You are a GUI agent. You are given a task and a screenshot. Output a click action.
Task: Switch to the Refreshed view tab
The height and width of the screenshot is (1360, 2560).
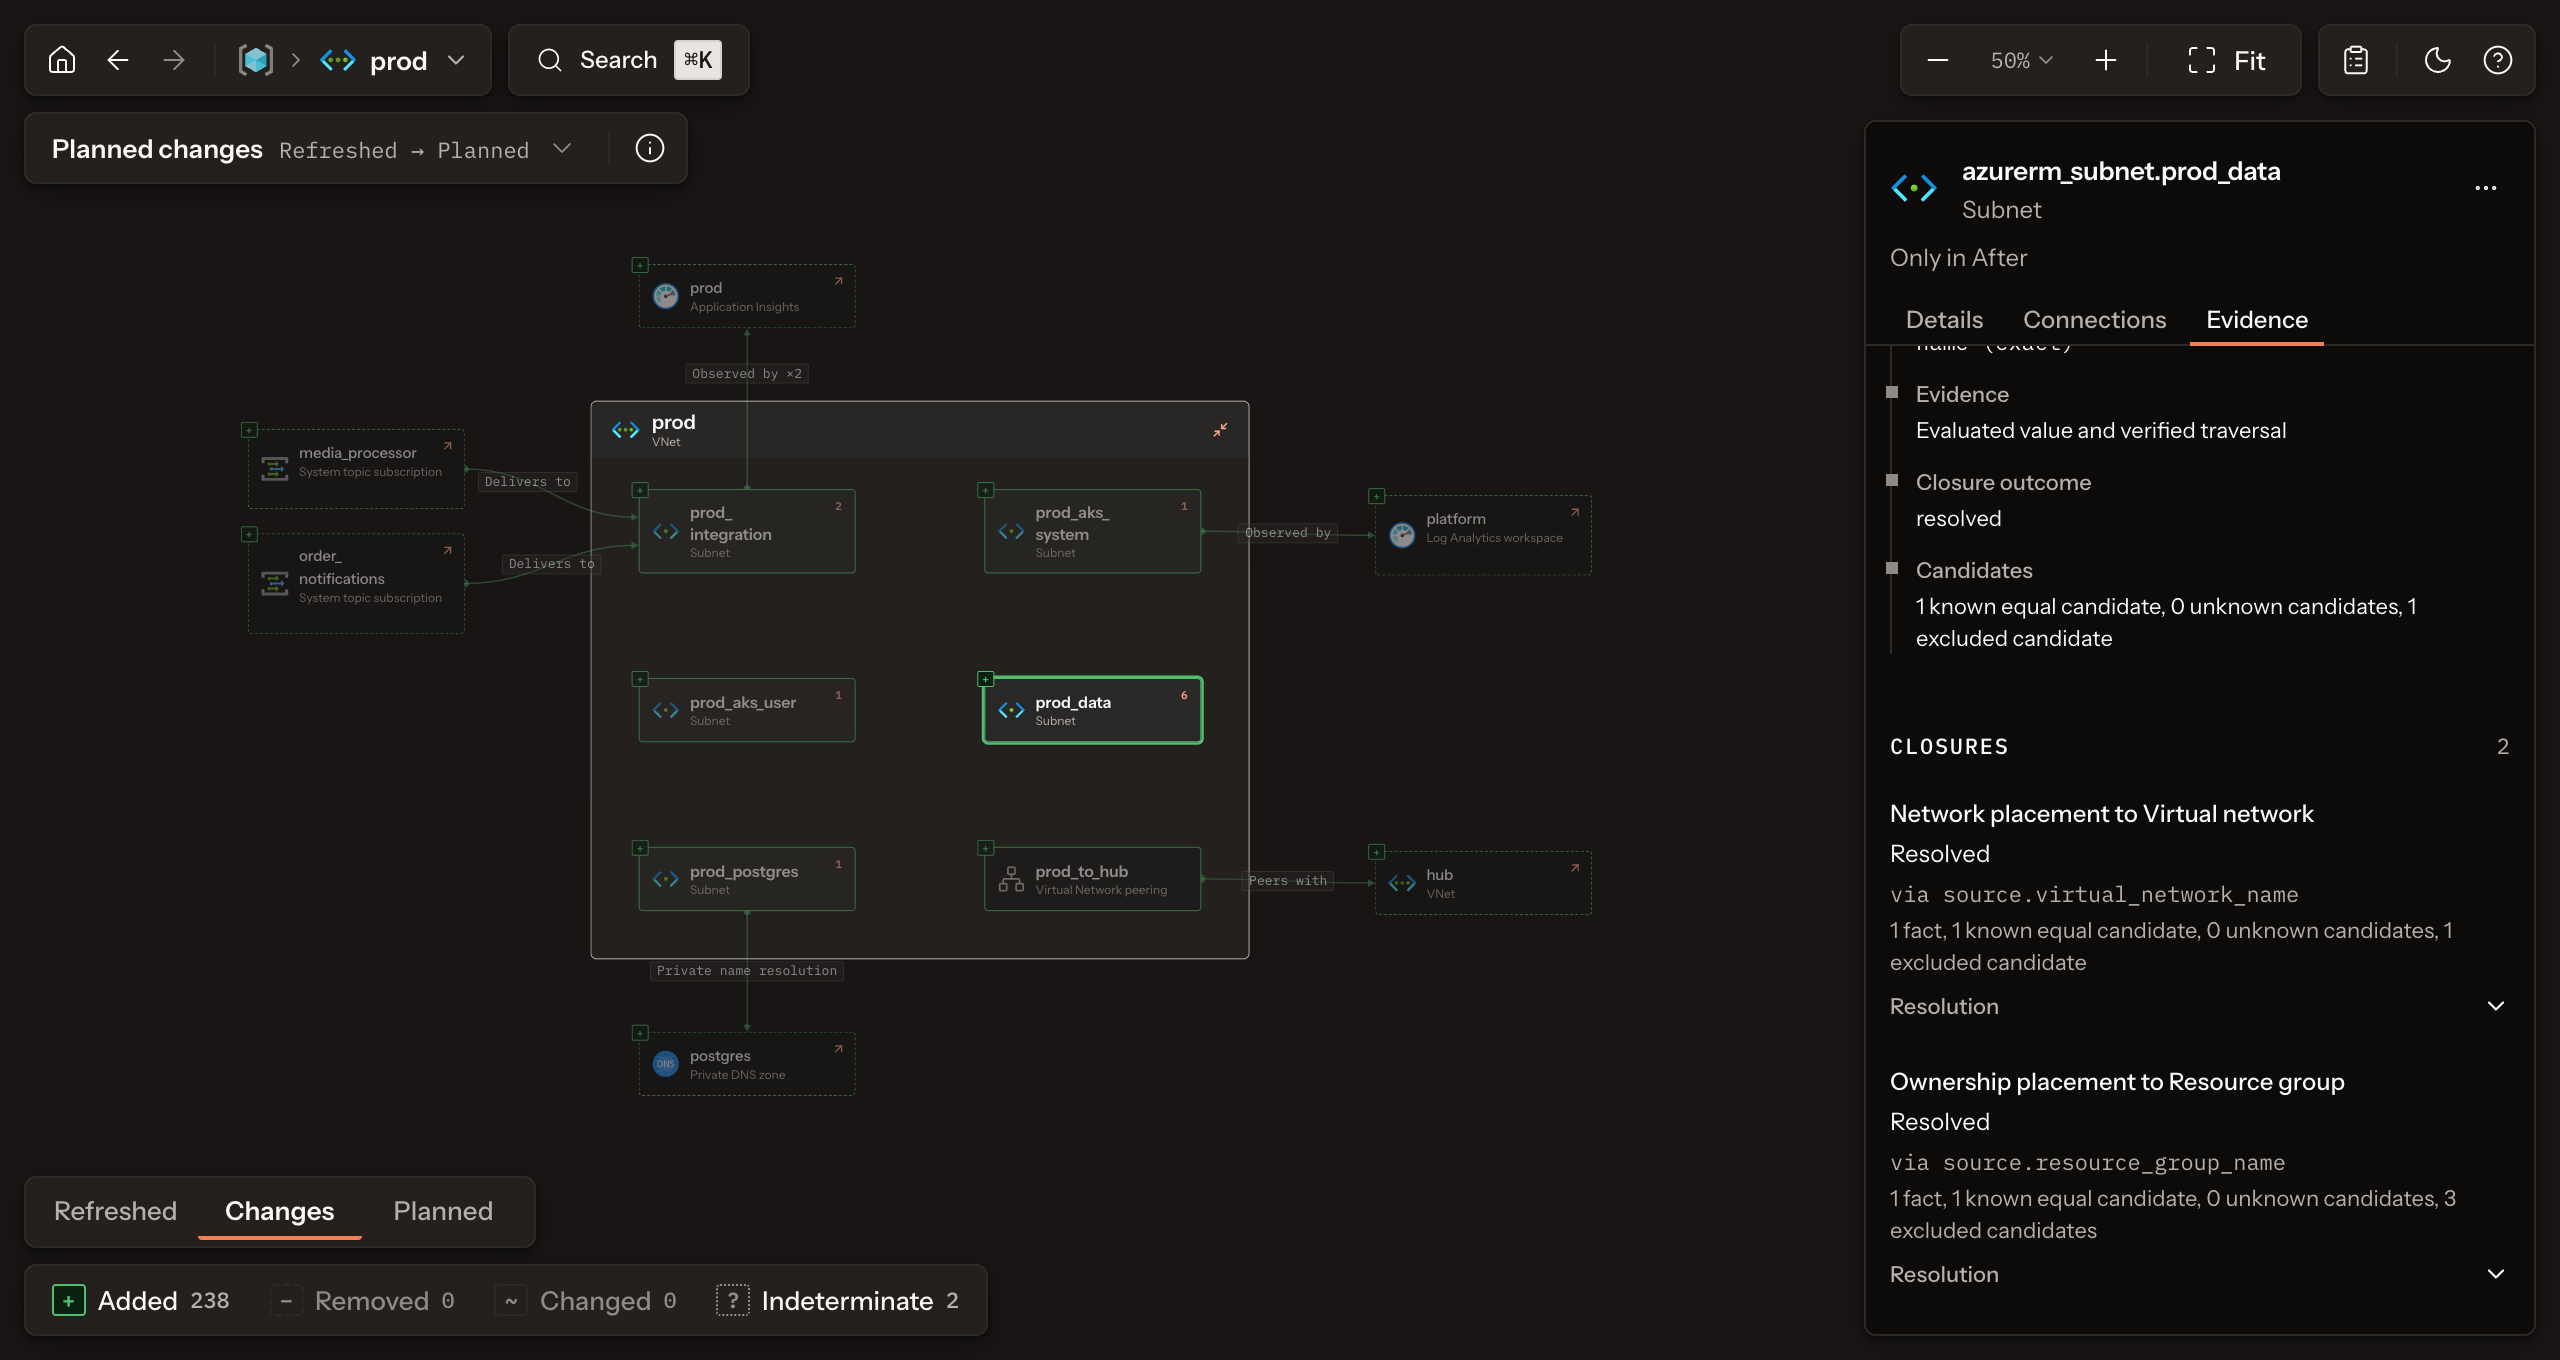point(115,1211)
